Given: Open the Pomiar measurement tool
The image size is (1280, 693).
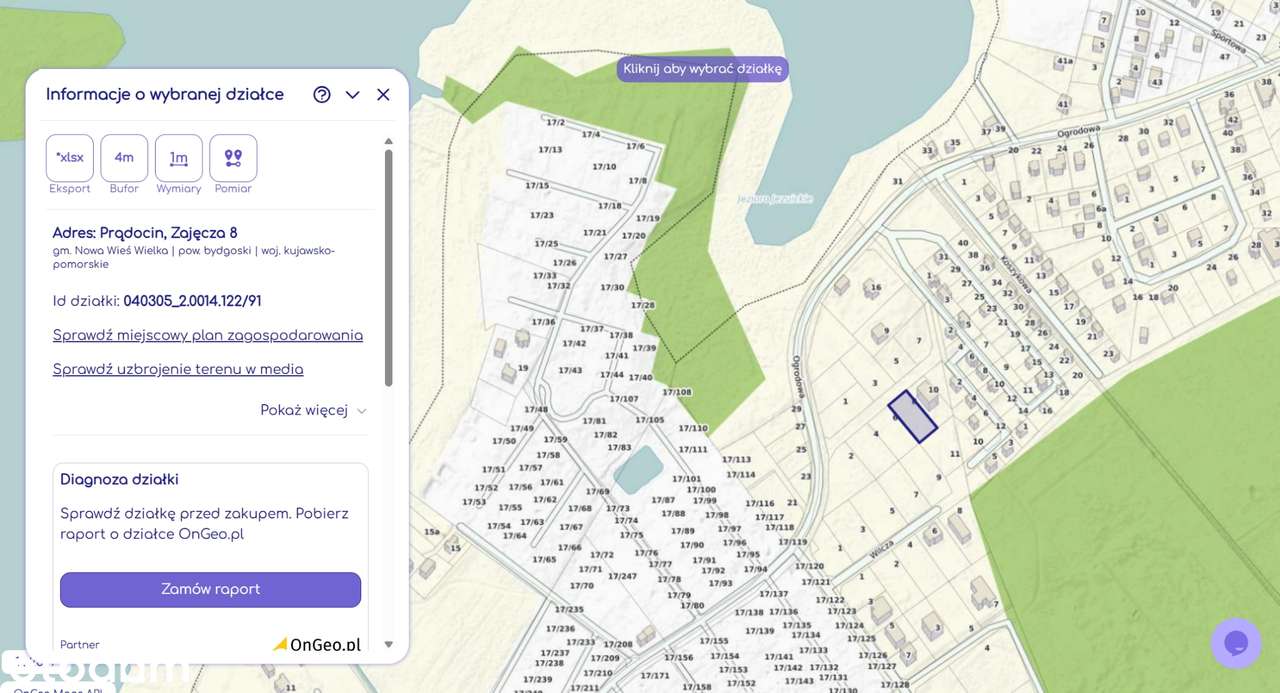Looking at the screenshot, I should click(x=233, y=158).
